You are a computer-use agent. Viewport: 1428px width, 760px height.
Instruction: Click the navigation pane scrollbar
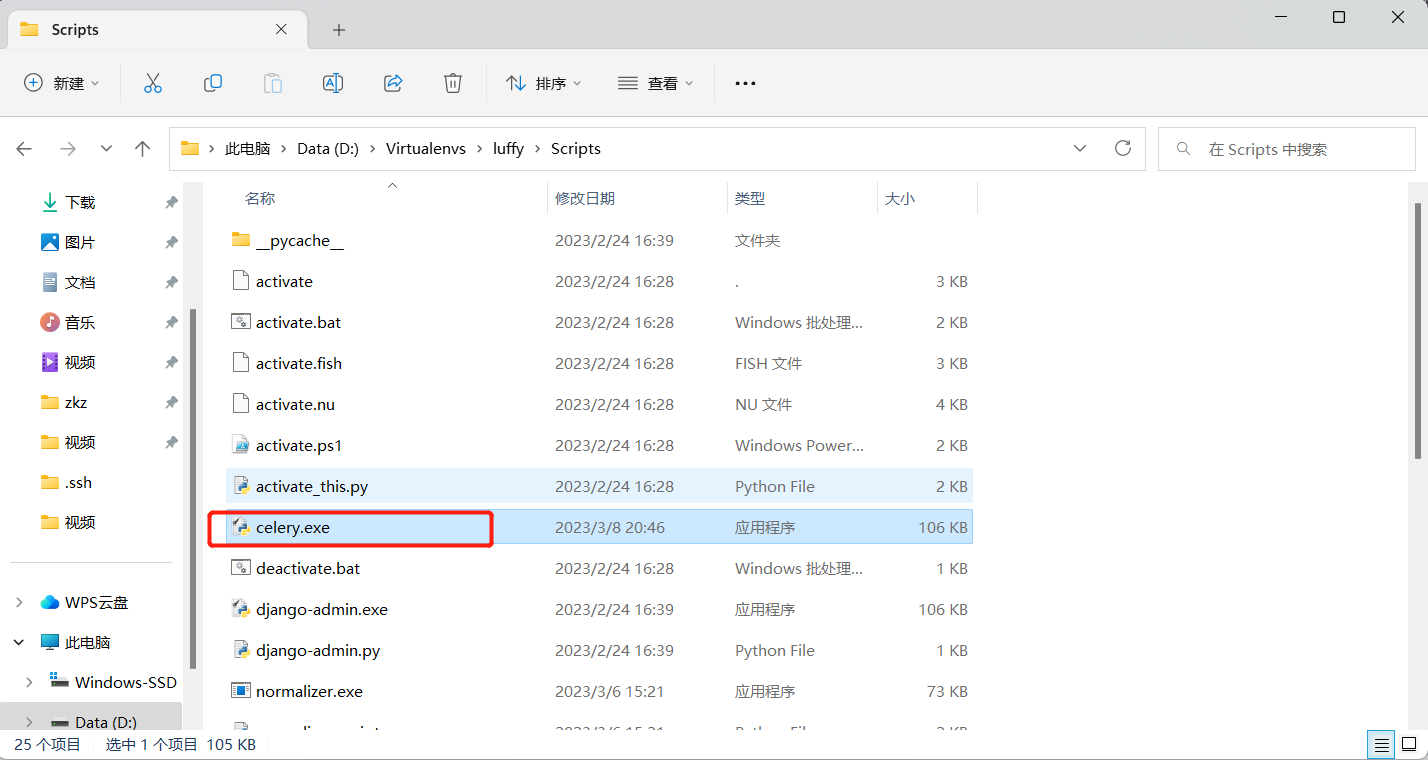pos(193,490)
